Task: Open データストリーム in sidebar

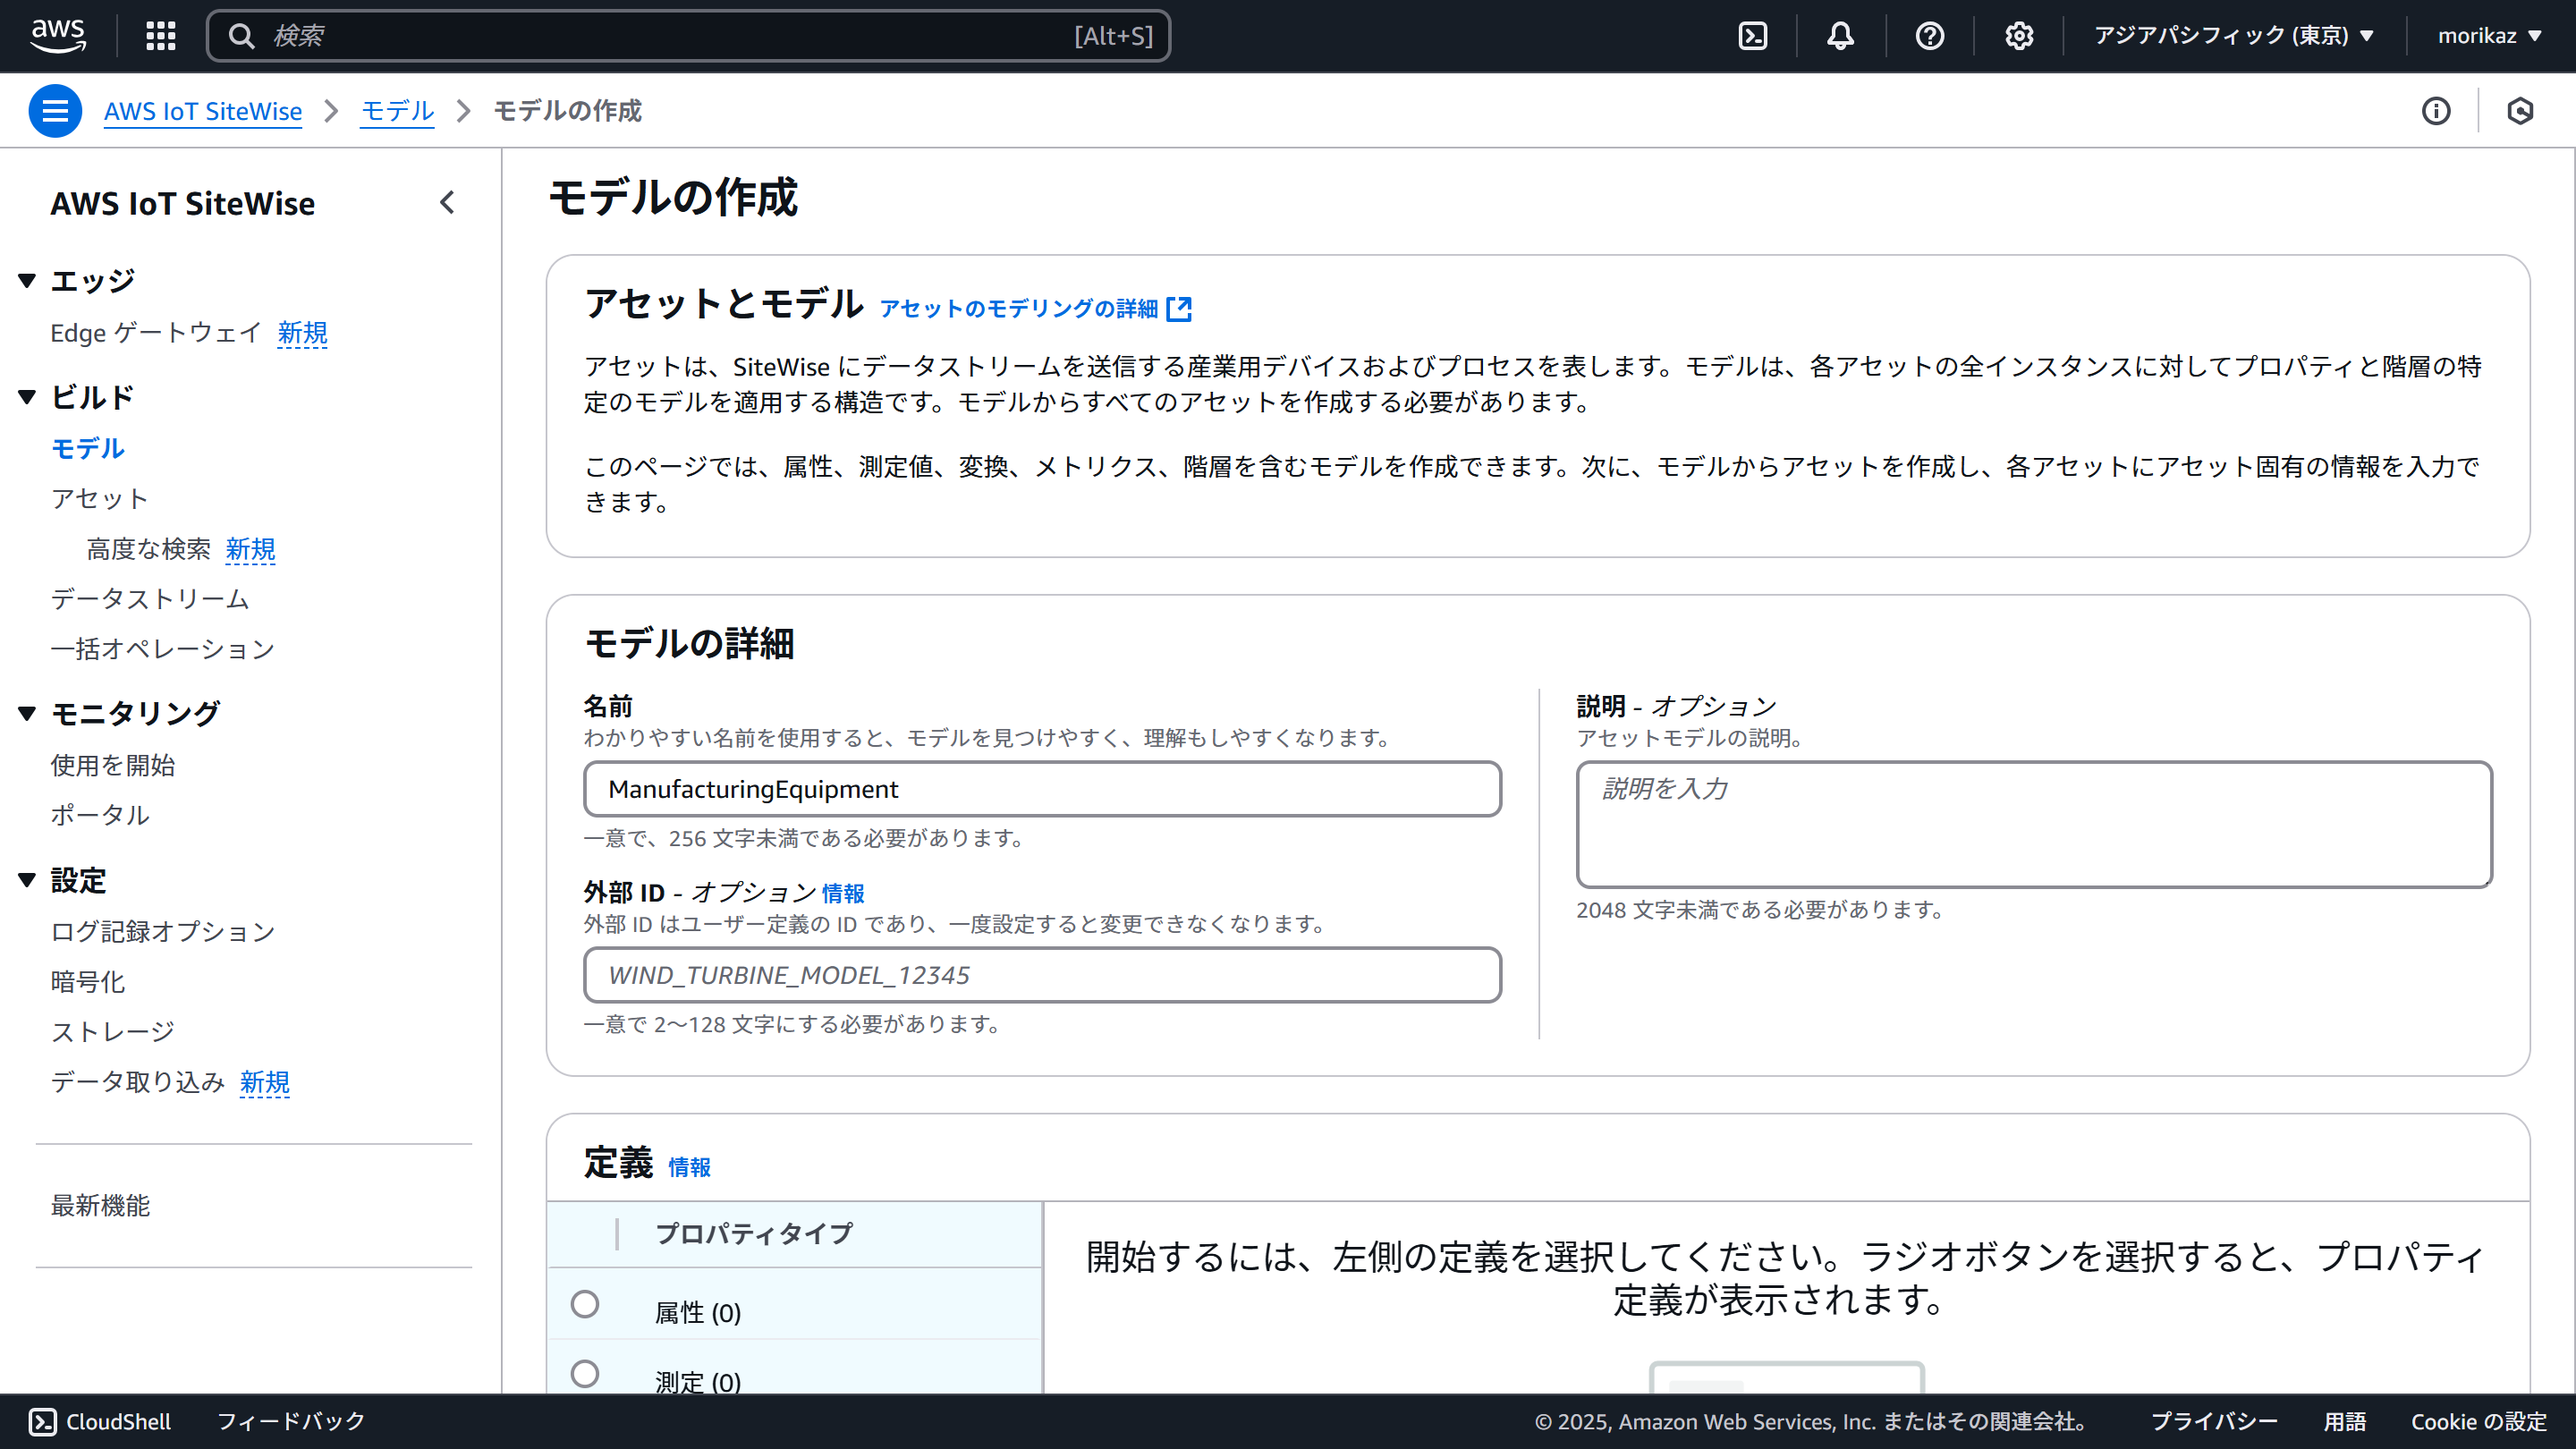Action: [150, 599]
